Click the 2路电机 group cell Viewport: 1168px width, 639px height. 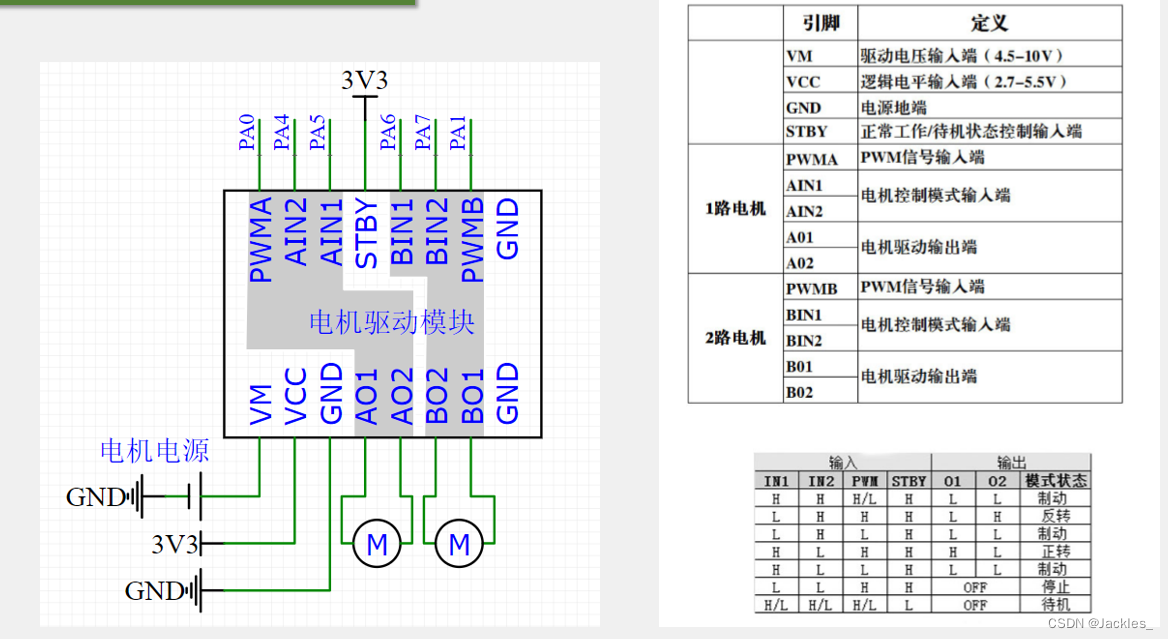click(735, 338)
